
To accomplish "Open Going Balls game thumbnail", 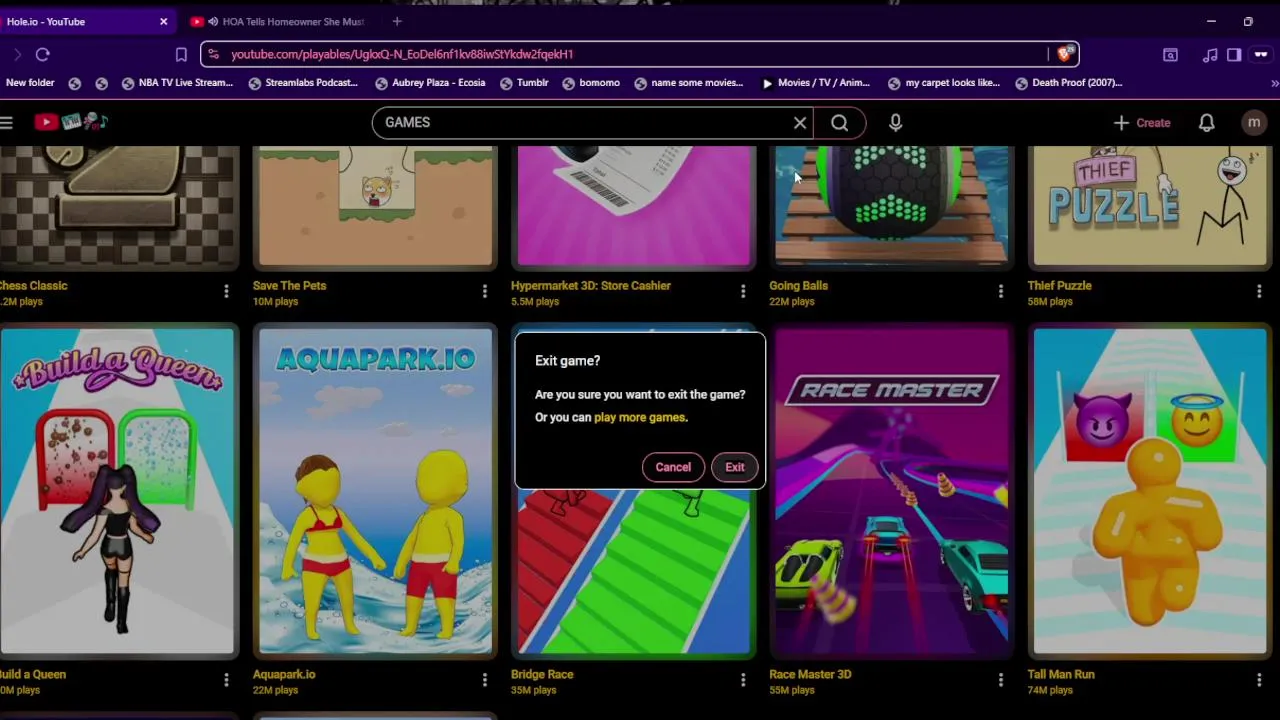I will 892,207.
